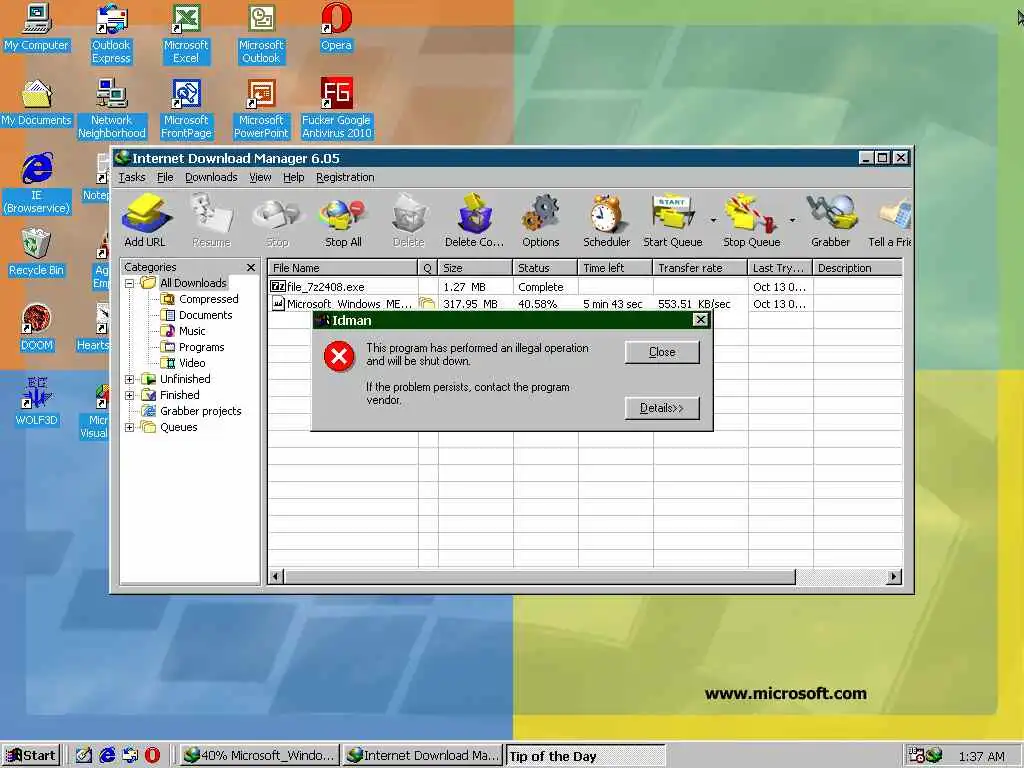
Task: Select Programs category in tree
Action: click(193, 347)
